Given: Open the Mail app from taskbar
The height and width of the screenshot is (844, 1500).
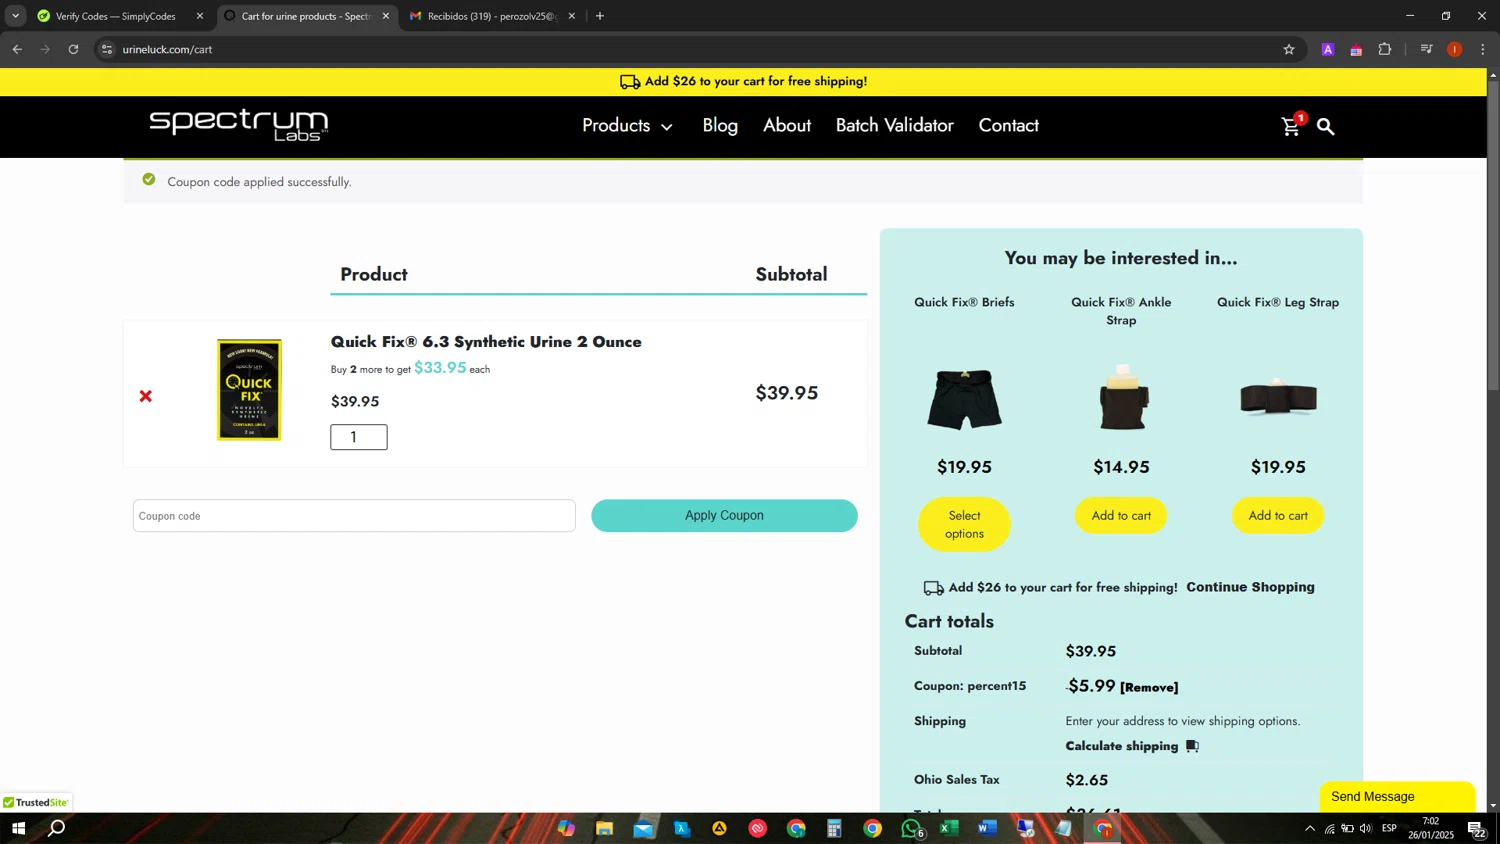Looking at the screenshot, I should coord(643,828).
